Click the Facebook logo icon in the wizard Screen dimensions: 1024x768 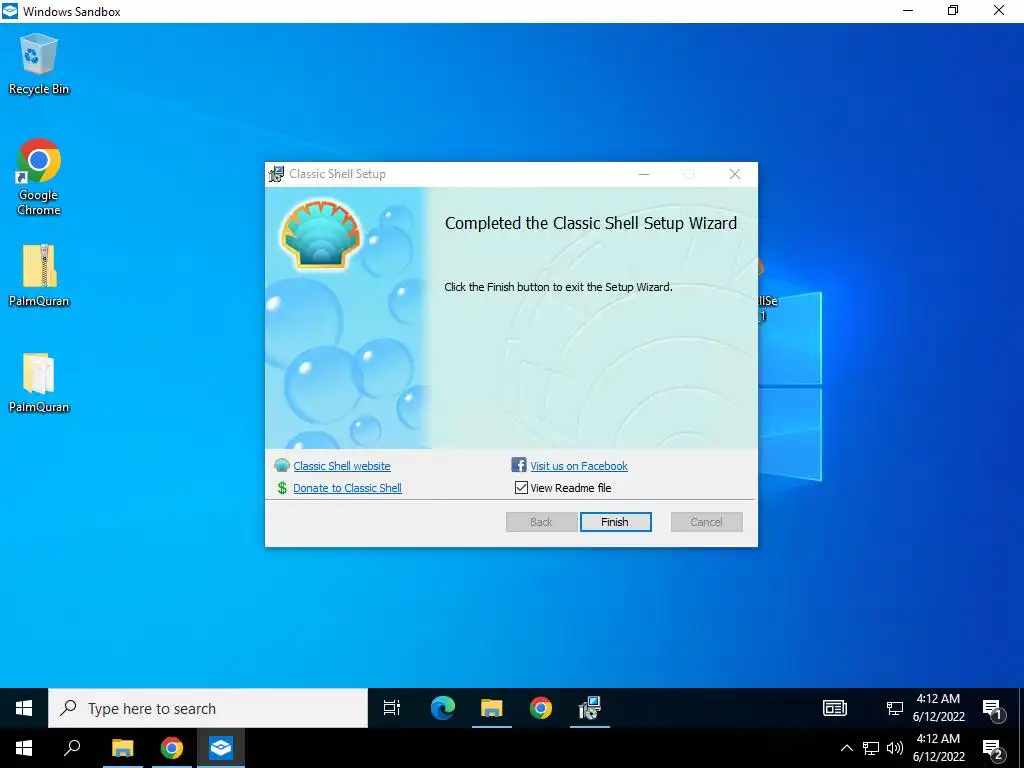tap(519, 465)
